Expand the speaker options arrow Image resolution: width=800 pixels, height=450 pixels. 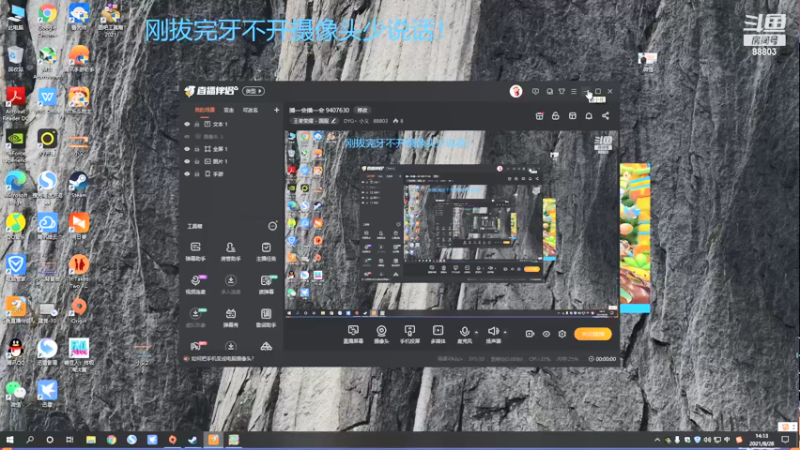(x=505, y=332)
